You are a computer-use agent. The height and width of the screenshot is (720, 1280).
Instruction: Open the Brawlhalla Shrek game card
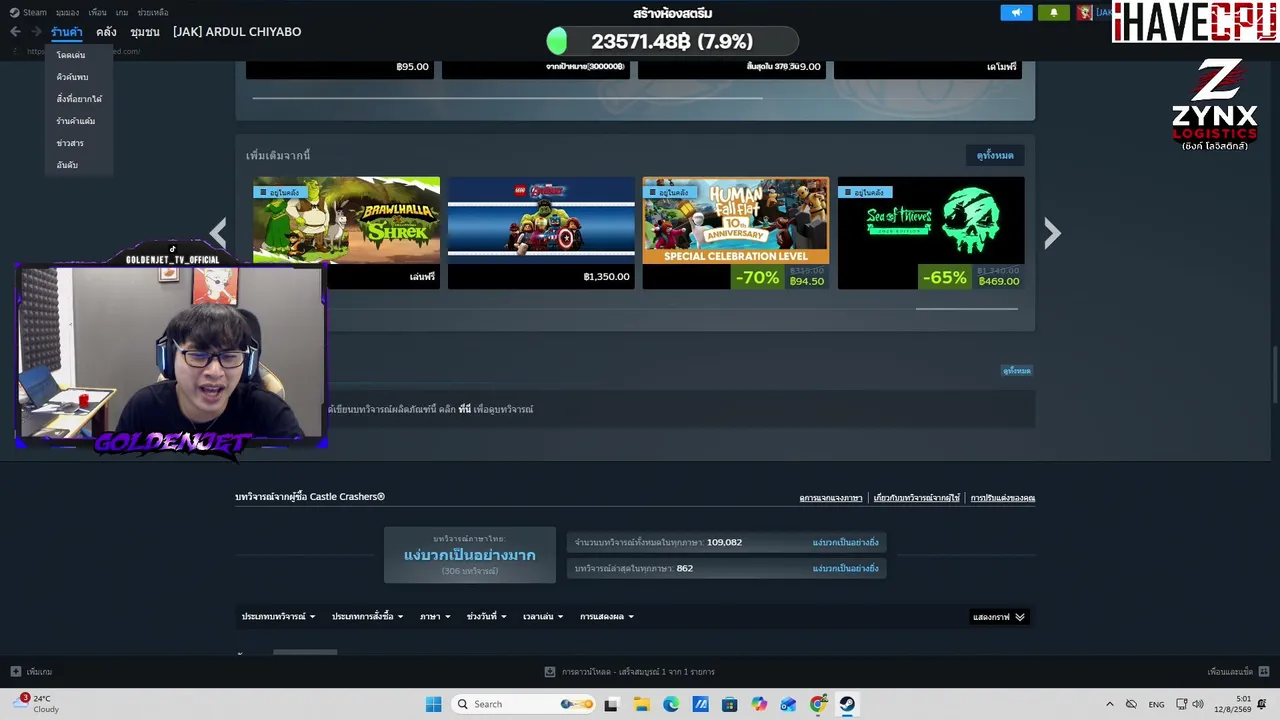tap(346, 233)
